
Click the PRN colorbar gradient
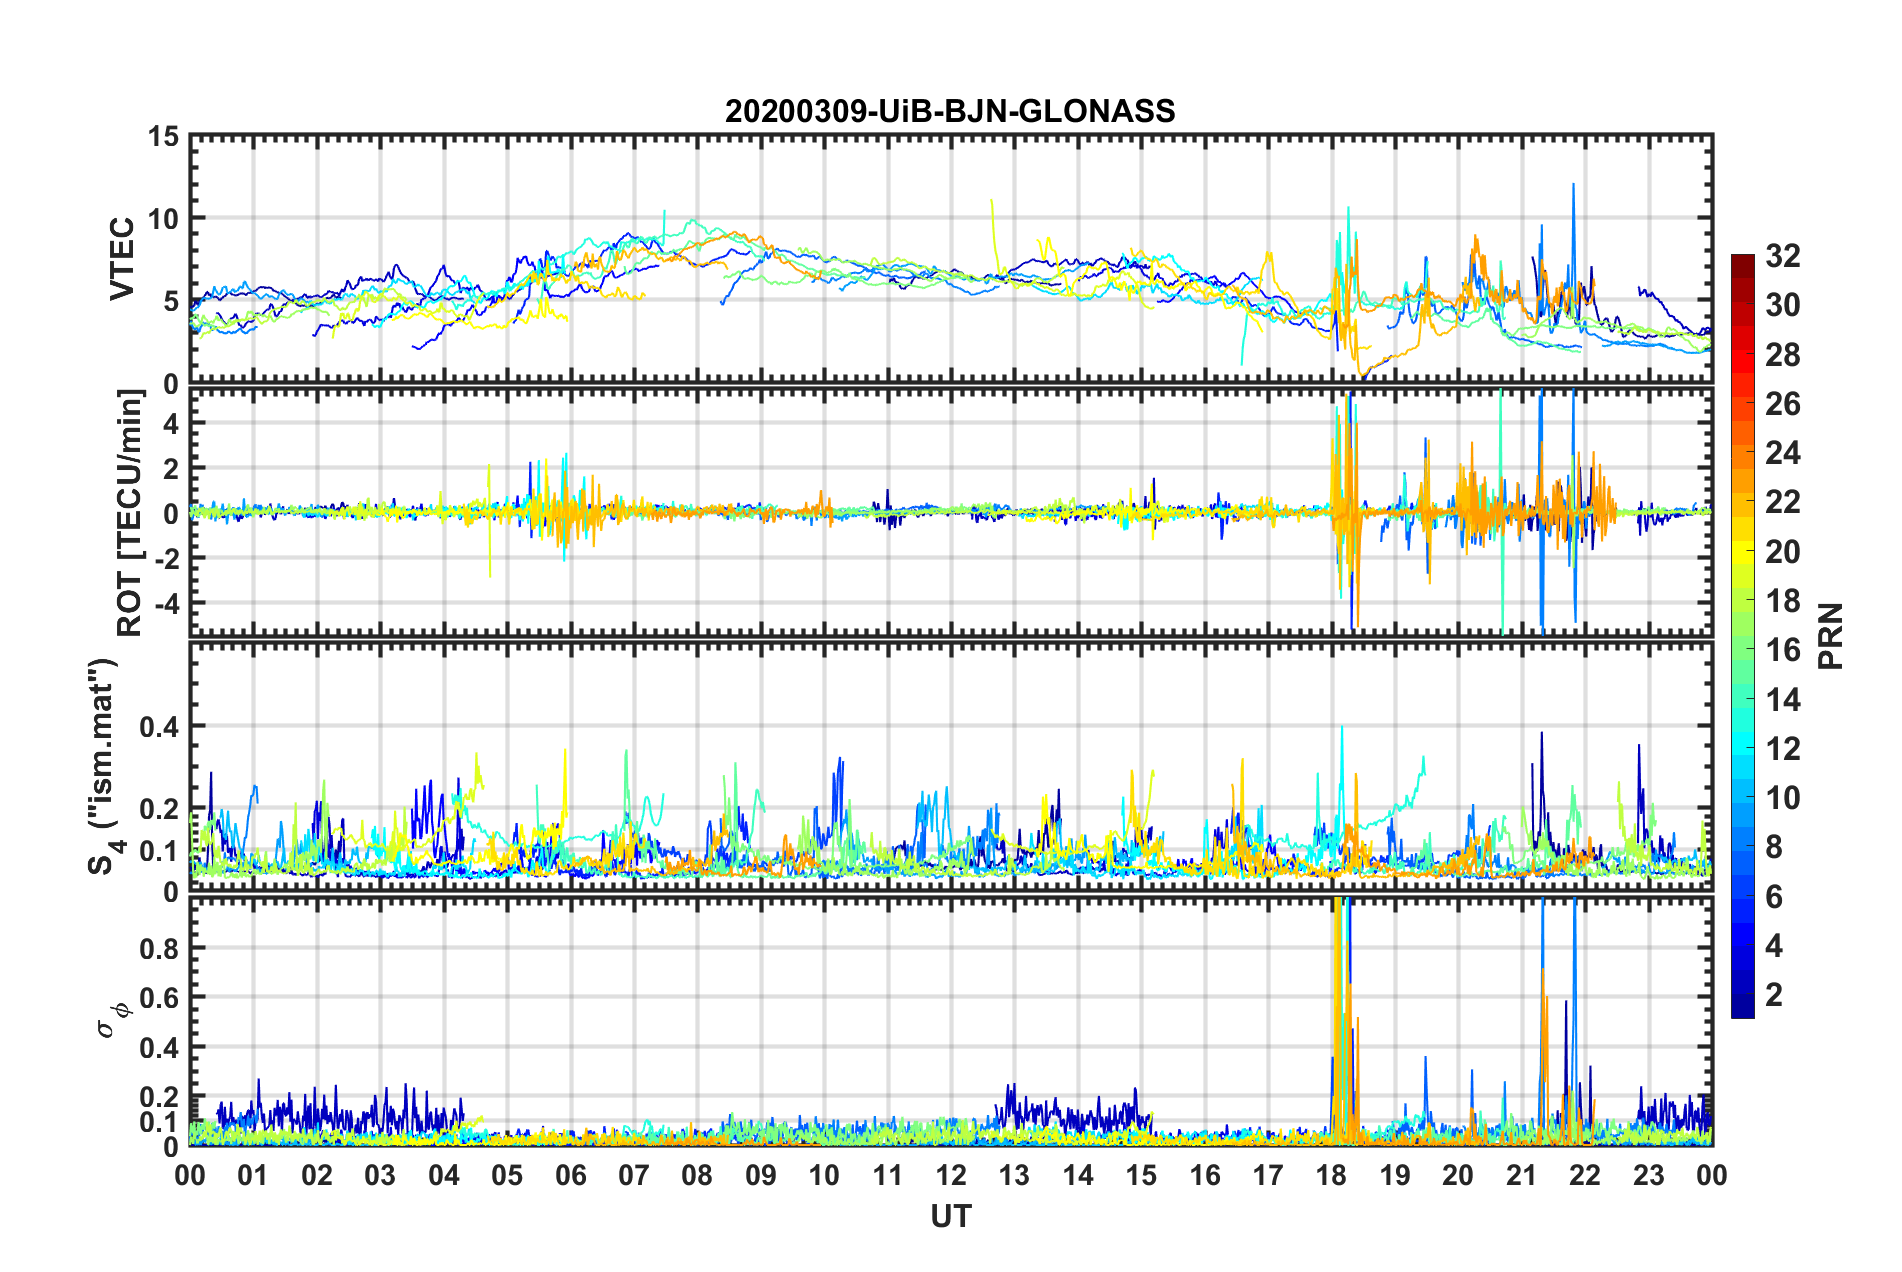1742,636
